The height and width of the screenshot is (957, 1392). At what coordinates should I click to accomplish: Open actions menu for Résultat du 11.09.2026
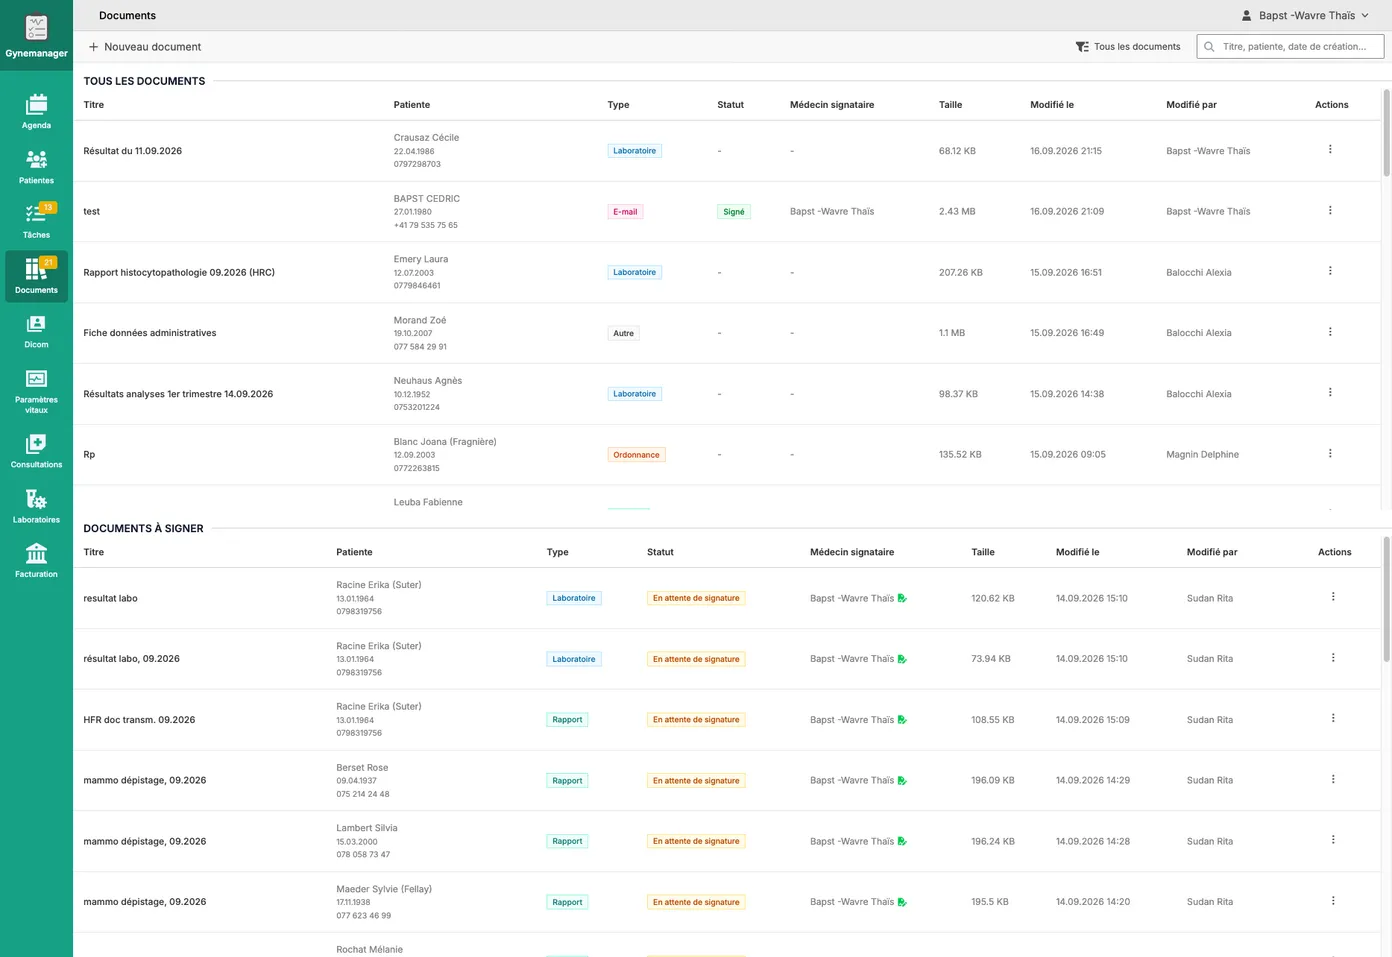[1330, 150]
